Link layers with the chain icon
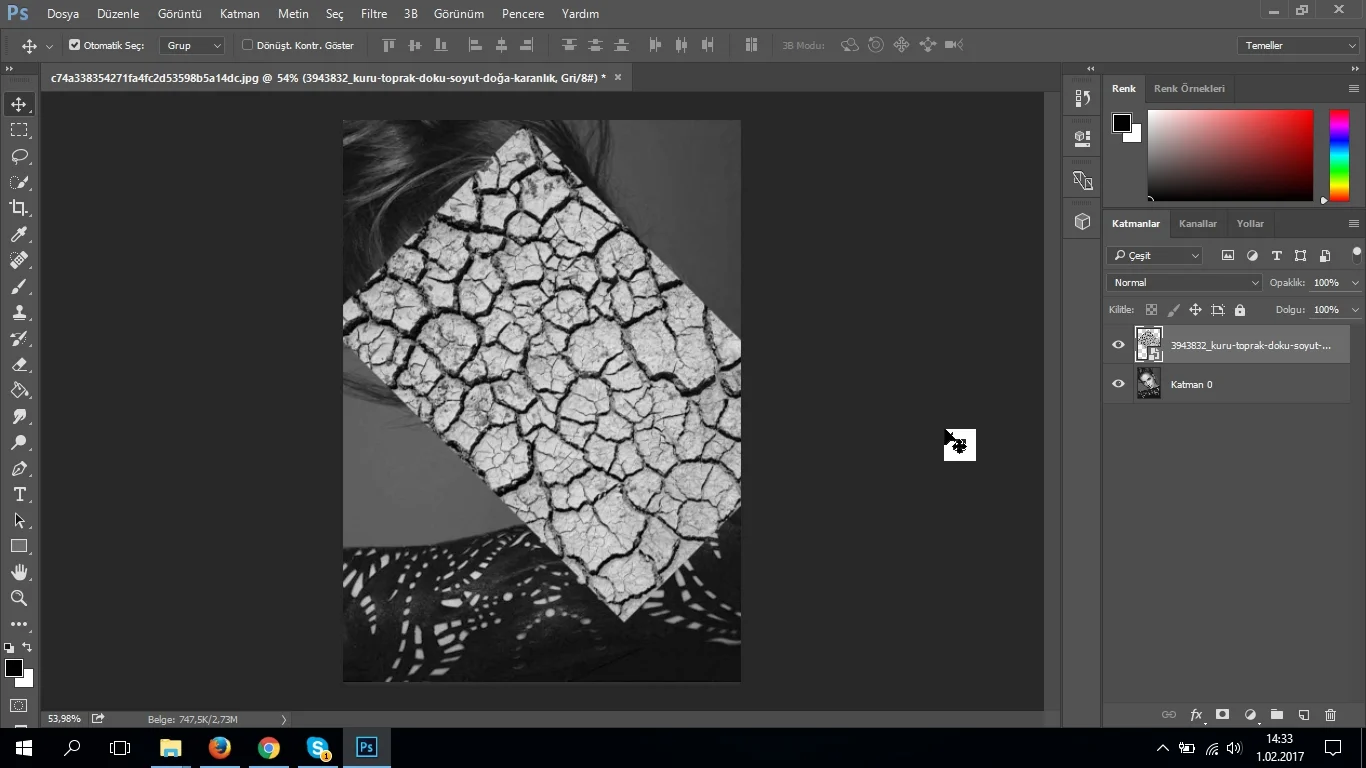This screenshot has width=1366, height=768. 1168,715
